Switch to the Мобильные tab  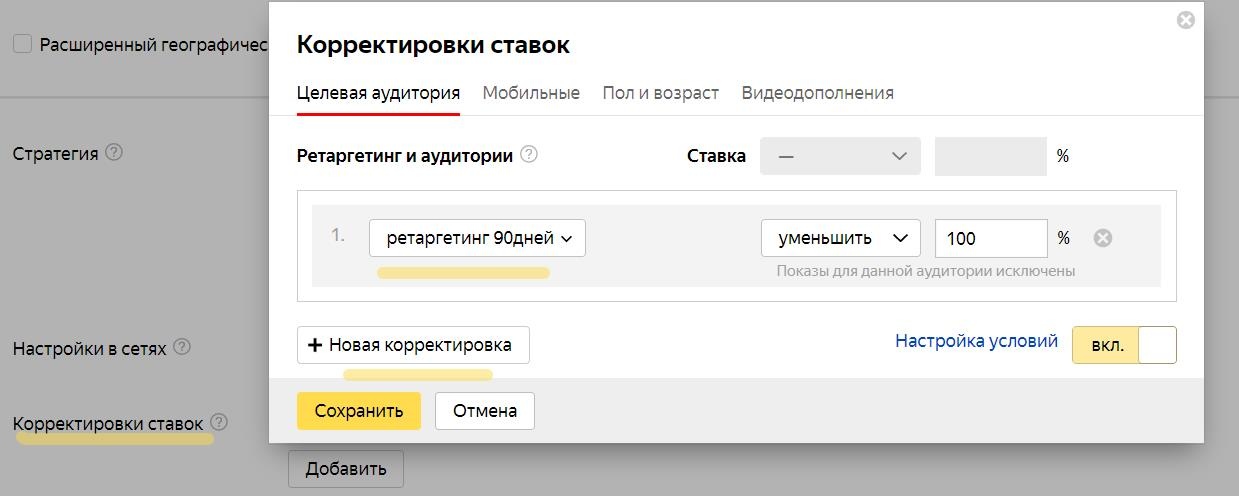[x=531, y=93]
